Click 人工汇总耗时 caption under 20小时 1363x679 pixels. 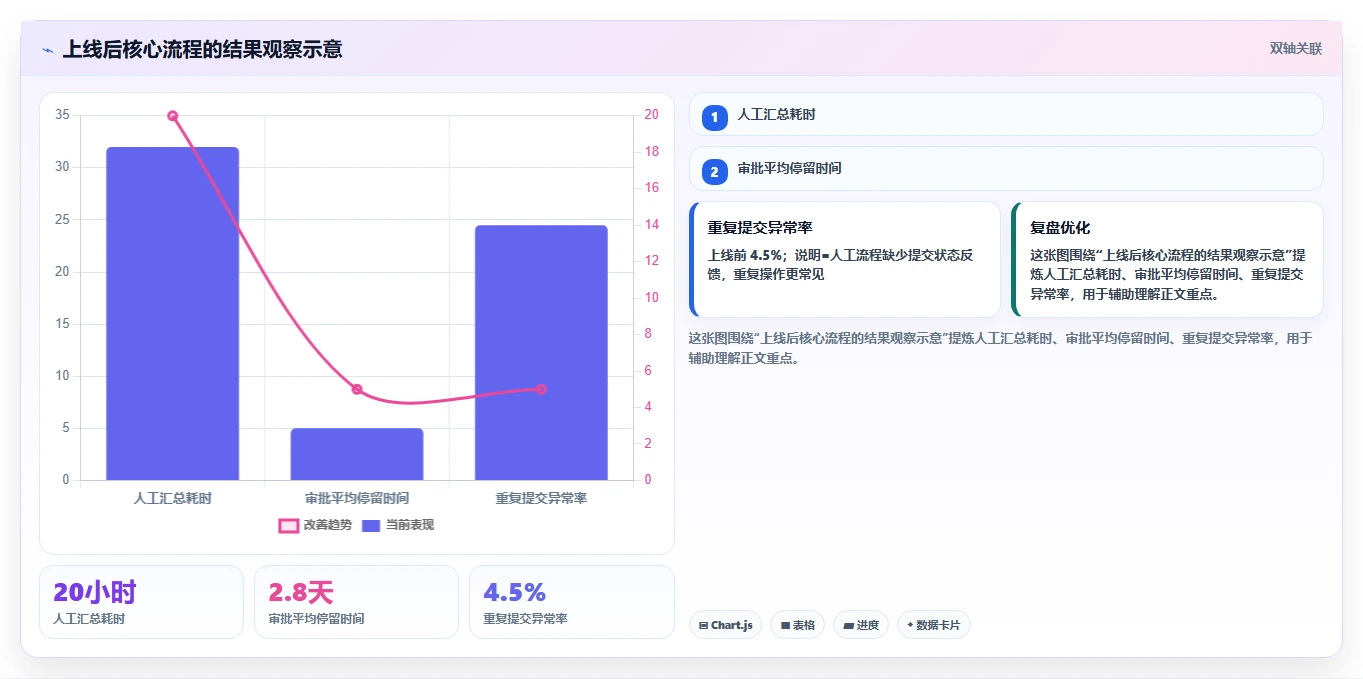coord(89,619)
